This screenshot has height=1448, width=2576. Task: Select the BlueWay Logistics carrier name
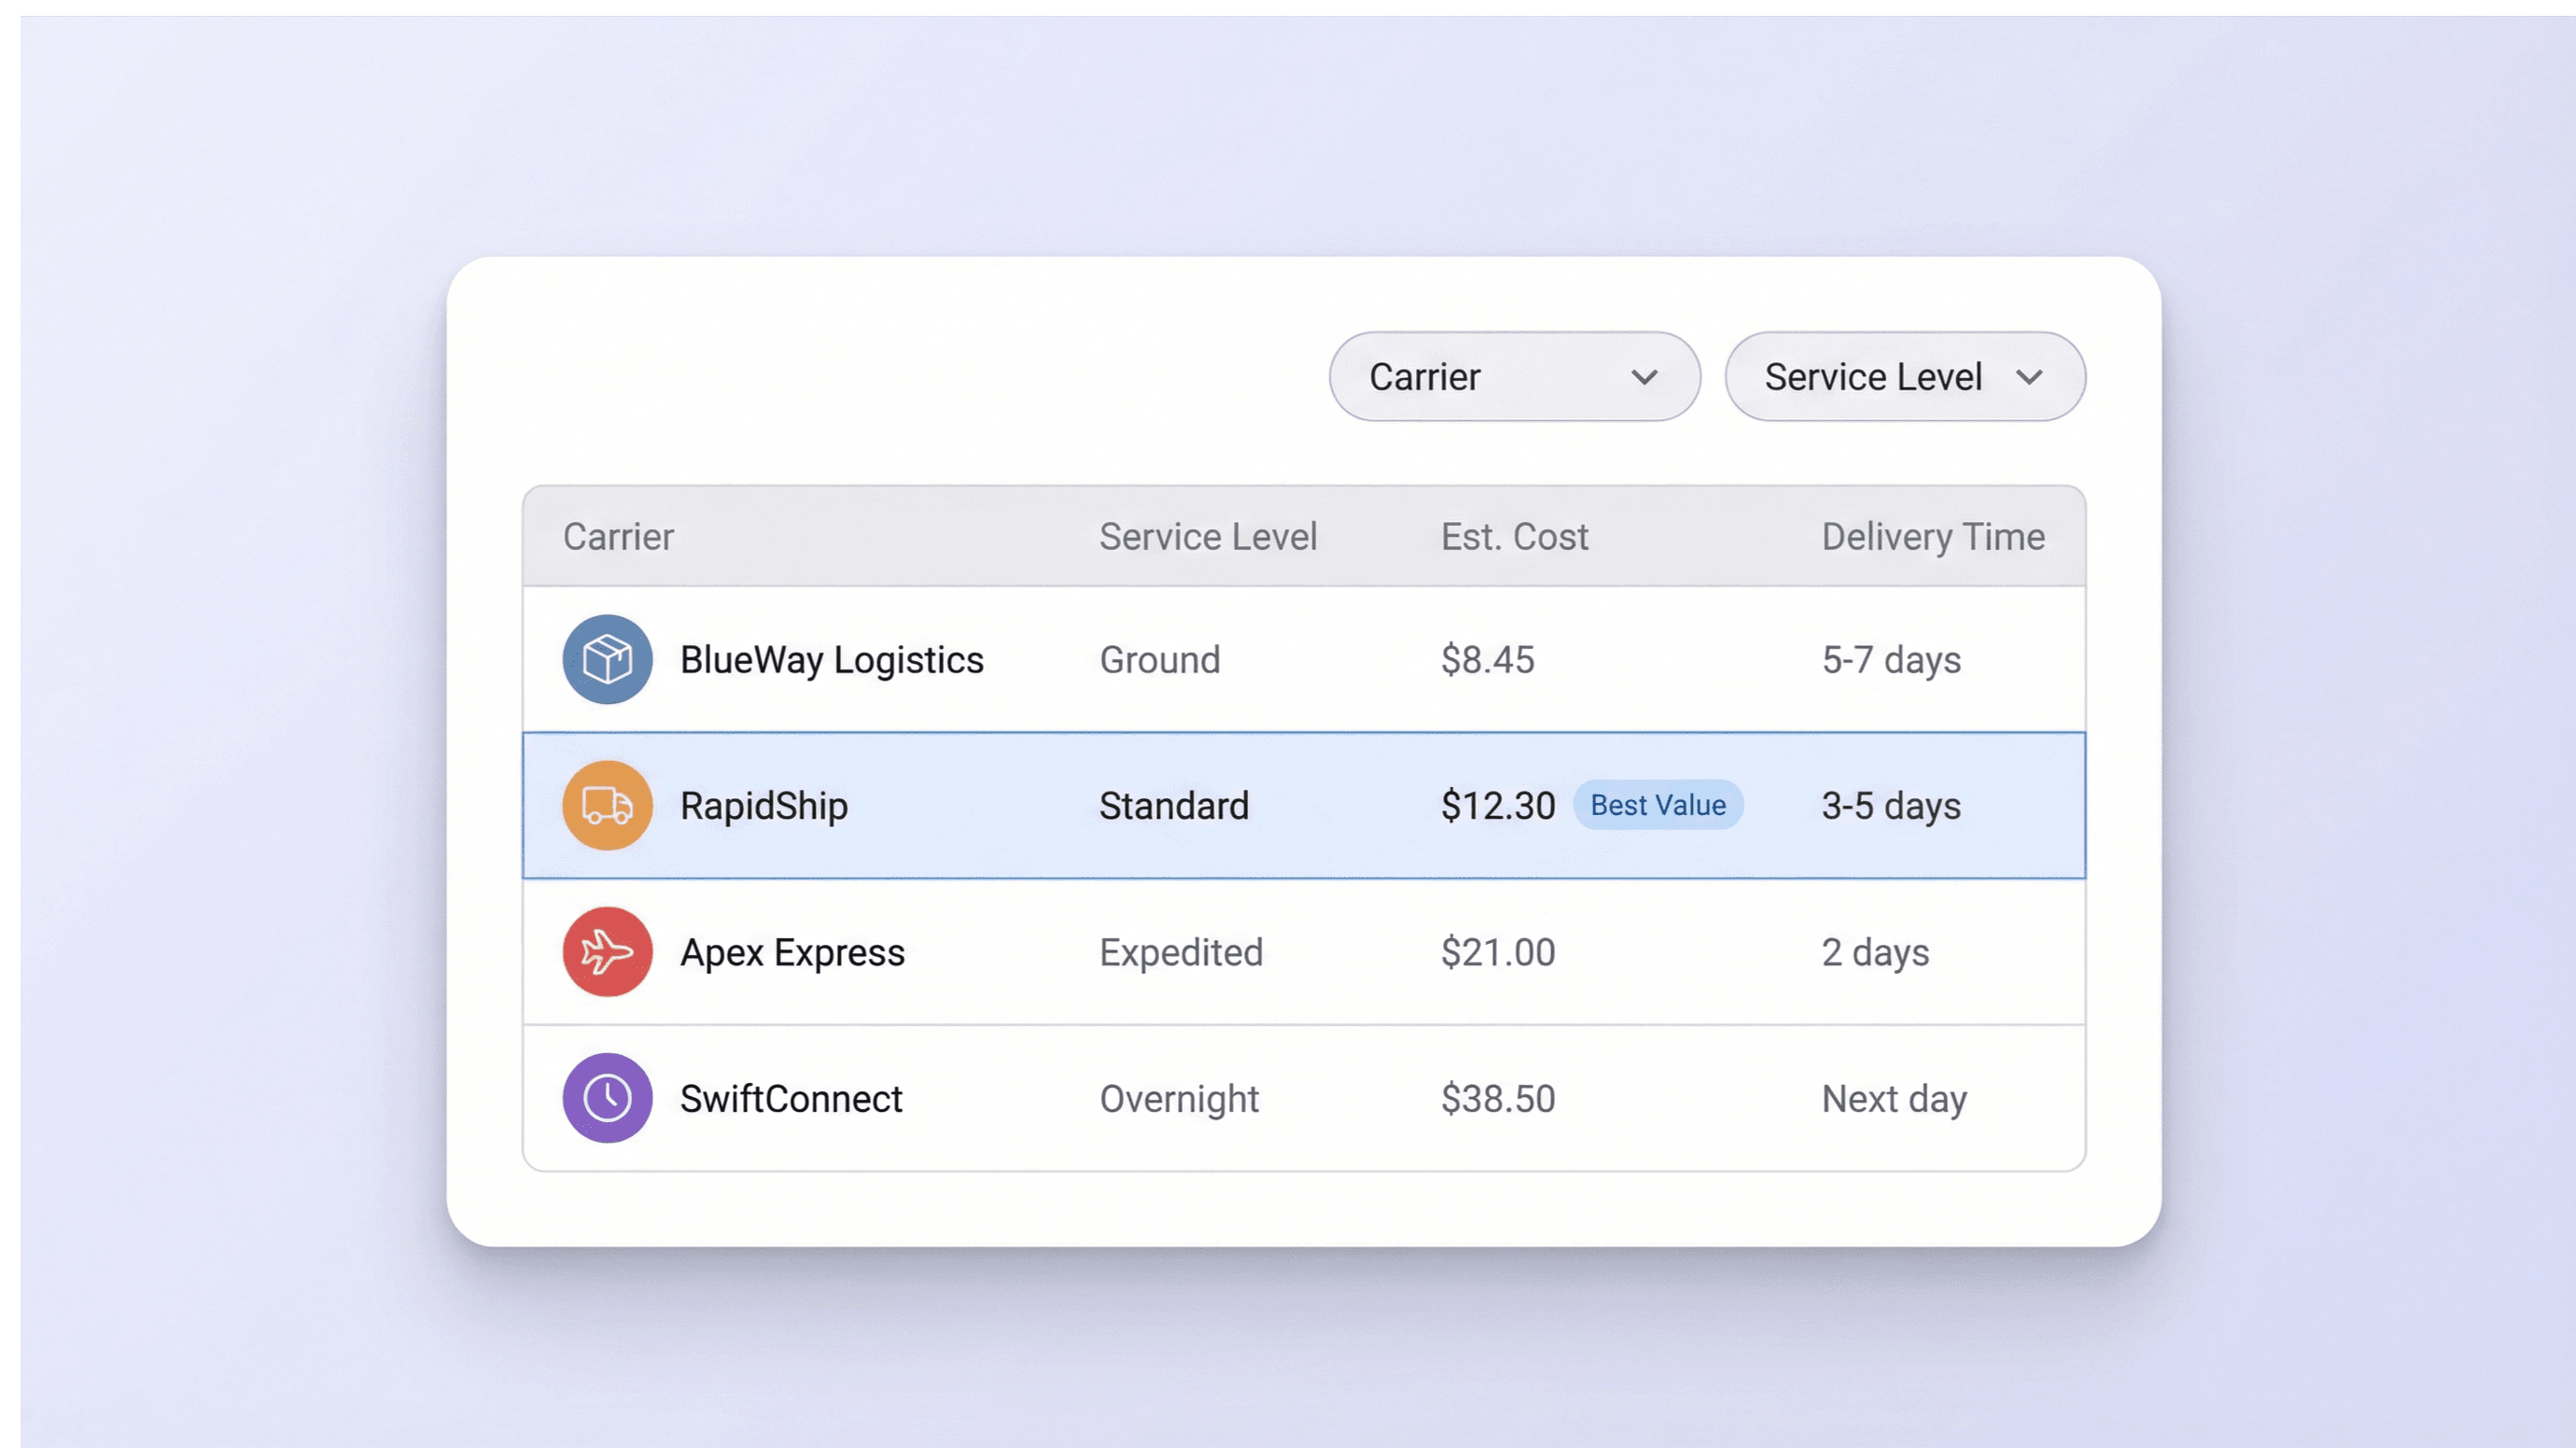[831, 660]
